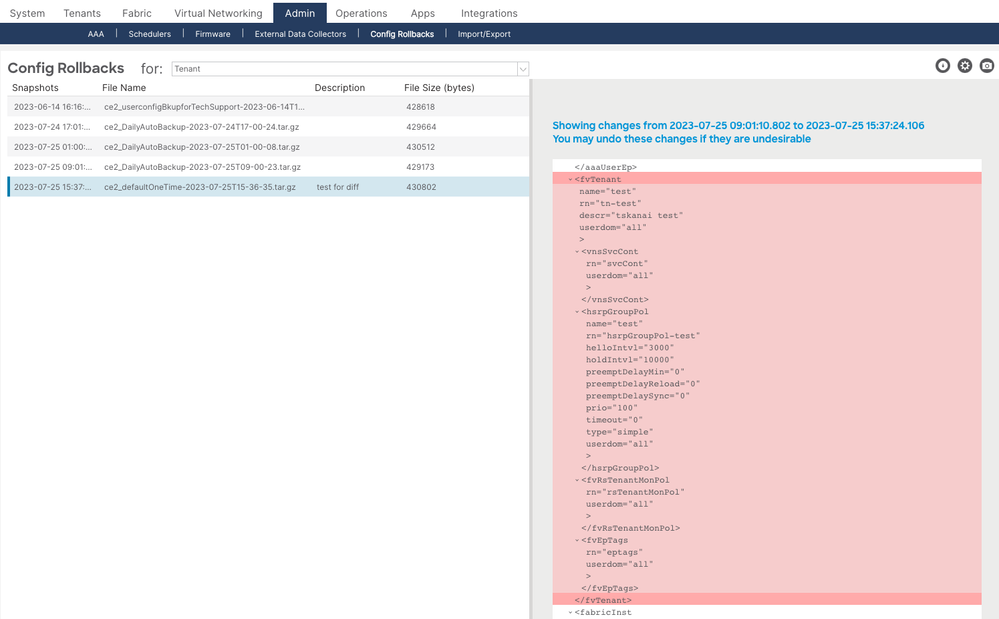Click file ce2_defaultOneTime-2023-07-25T15-36-35.tar.gz

(x=200, y=187)
